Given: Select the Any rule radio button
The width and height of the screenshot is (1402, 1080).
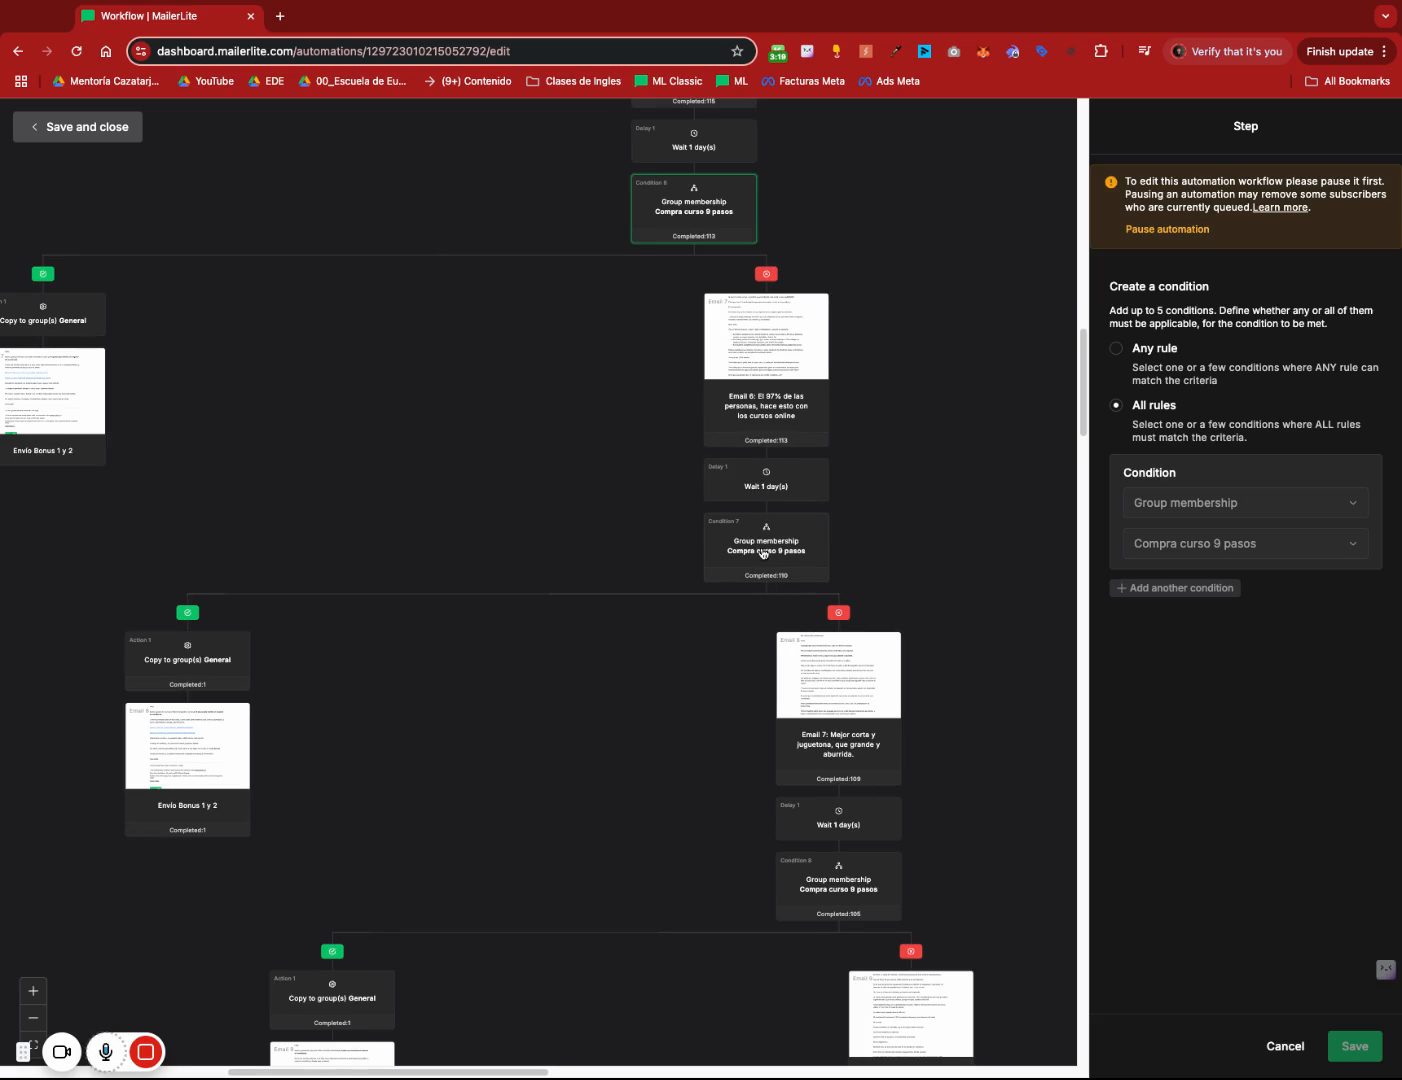Looking at the screenshot, I should pyautogui.click(x=1116, y=348).
